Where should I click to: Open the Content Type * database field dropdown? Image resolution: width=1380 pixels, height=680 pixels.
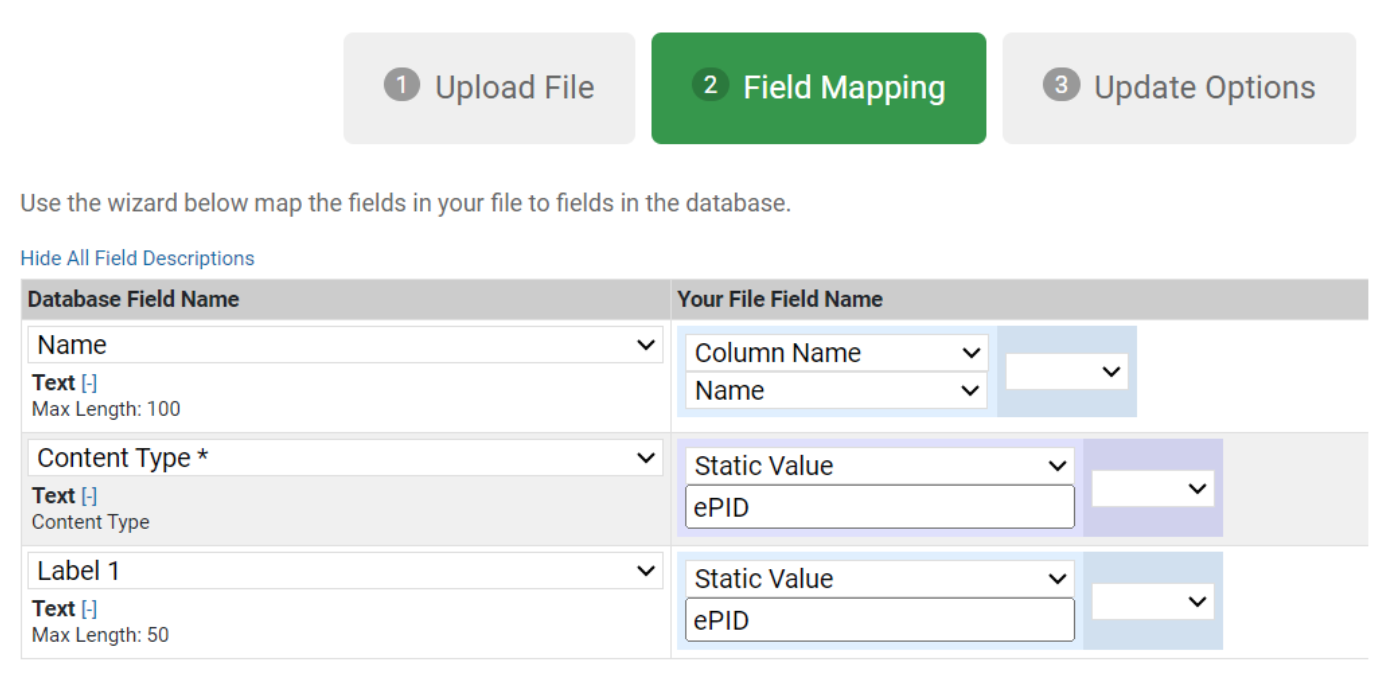pos(345,458)
